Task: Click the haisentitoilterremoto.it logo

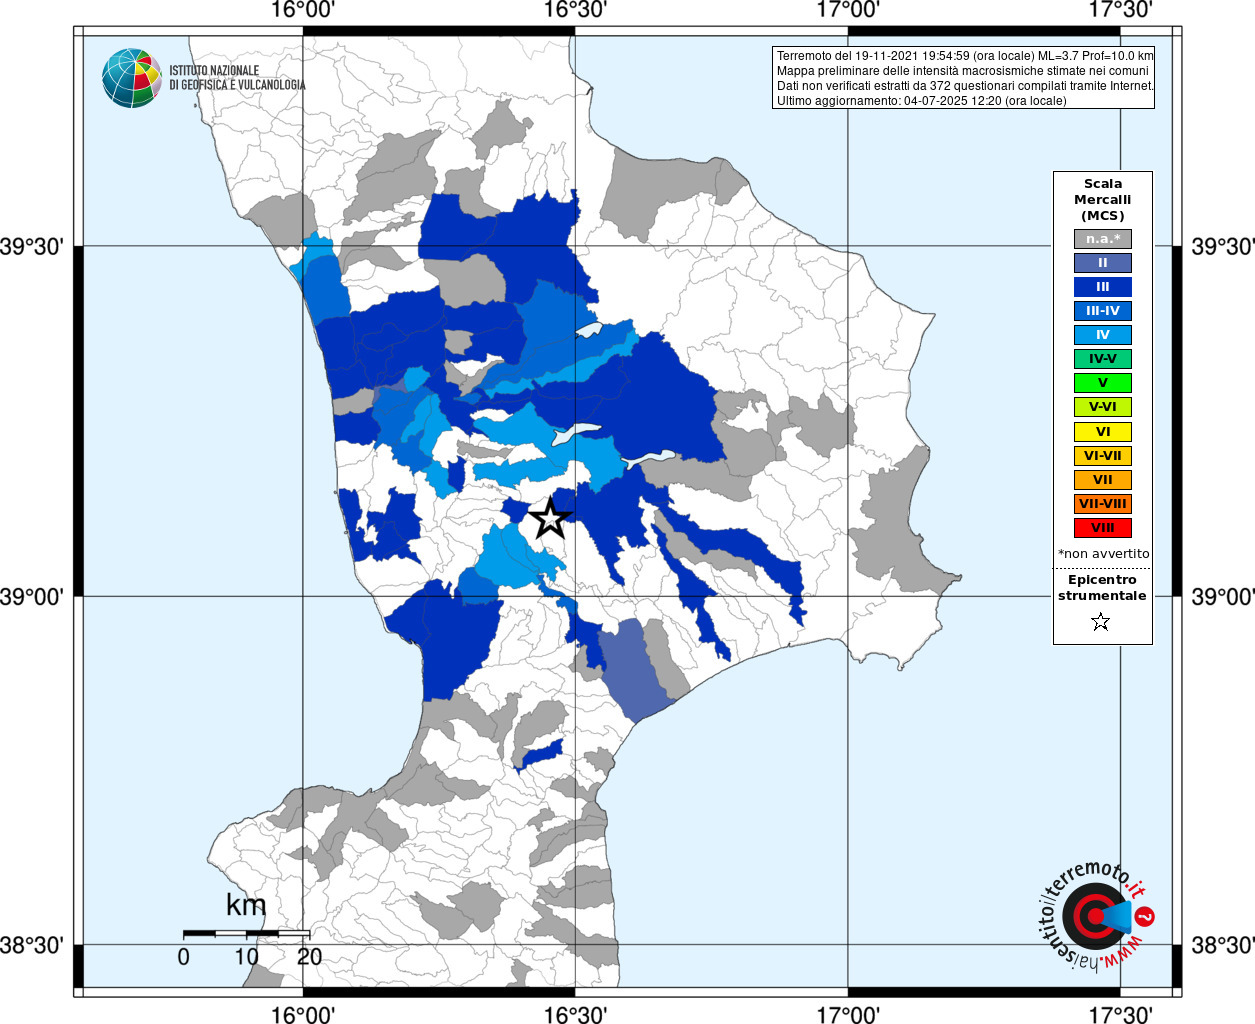Action: (1097, 916)
